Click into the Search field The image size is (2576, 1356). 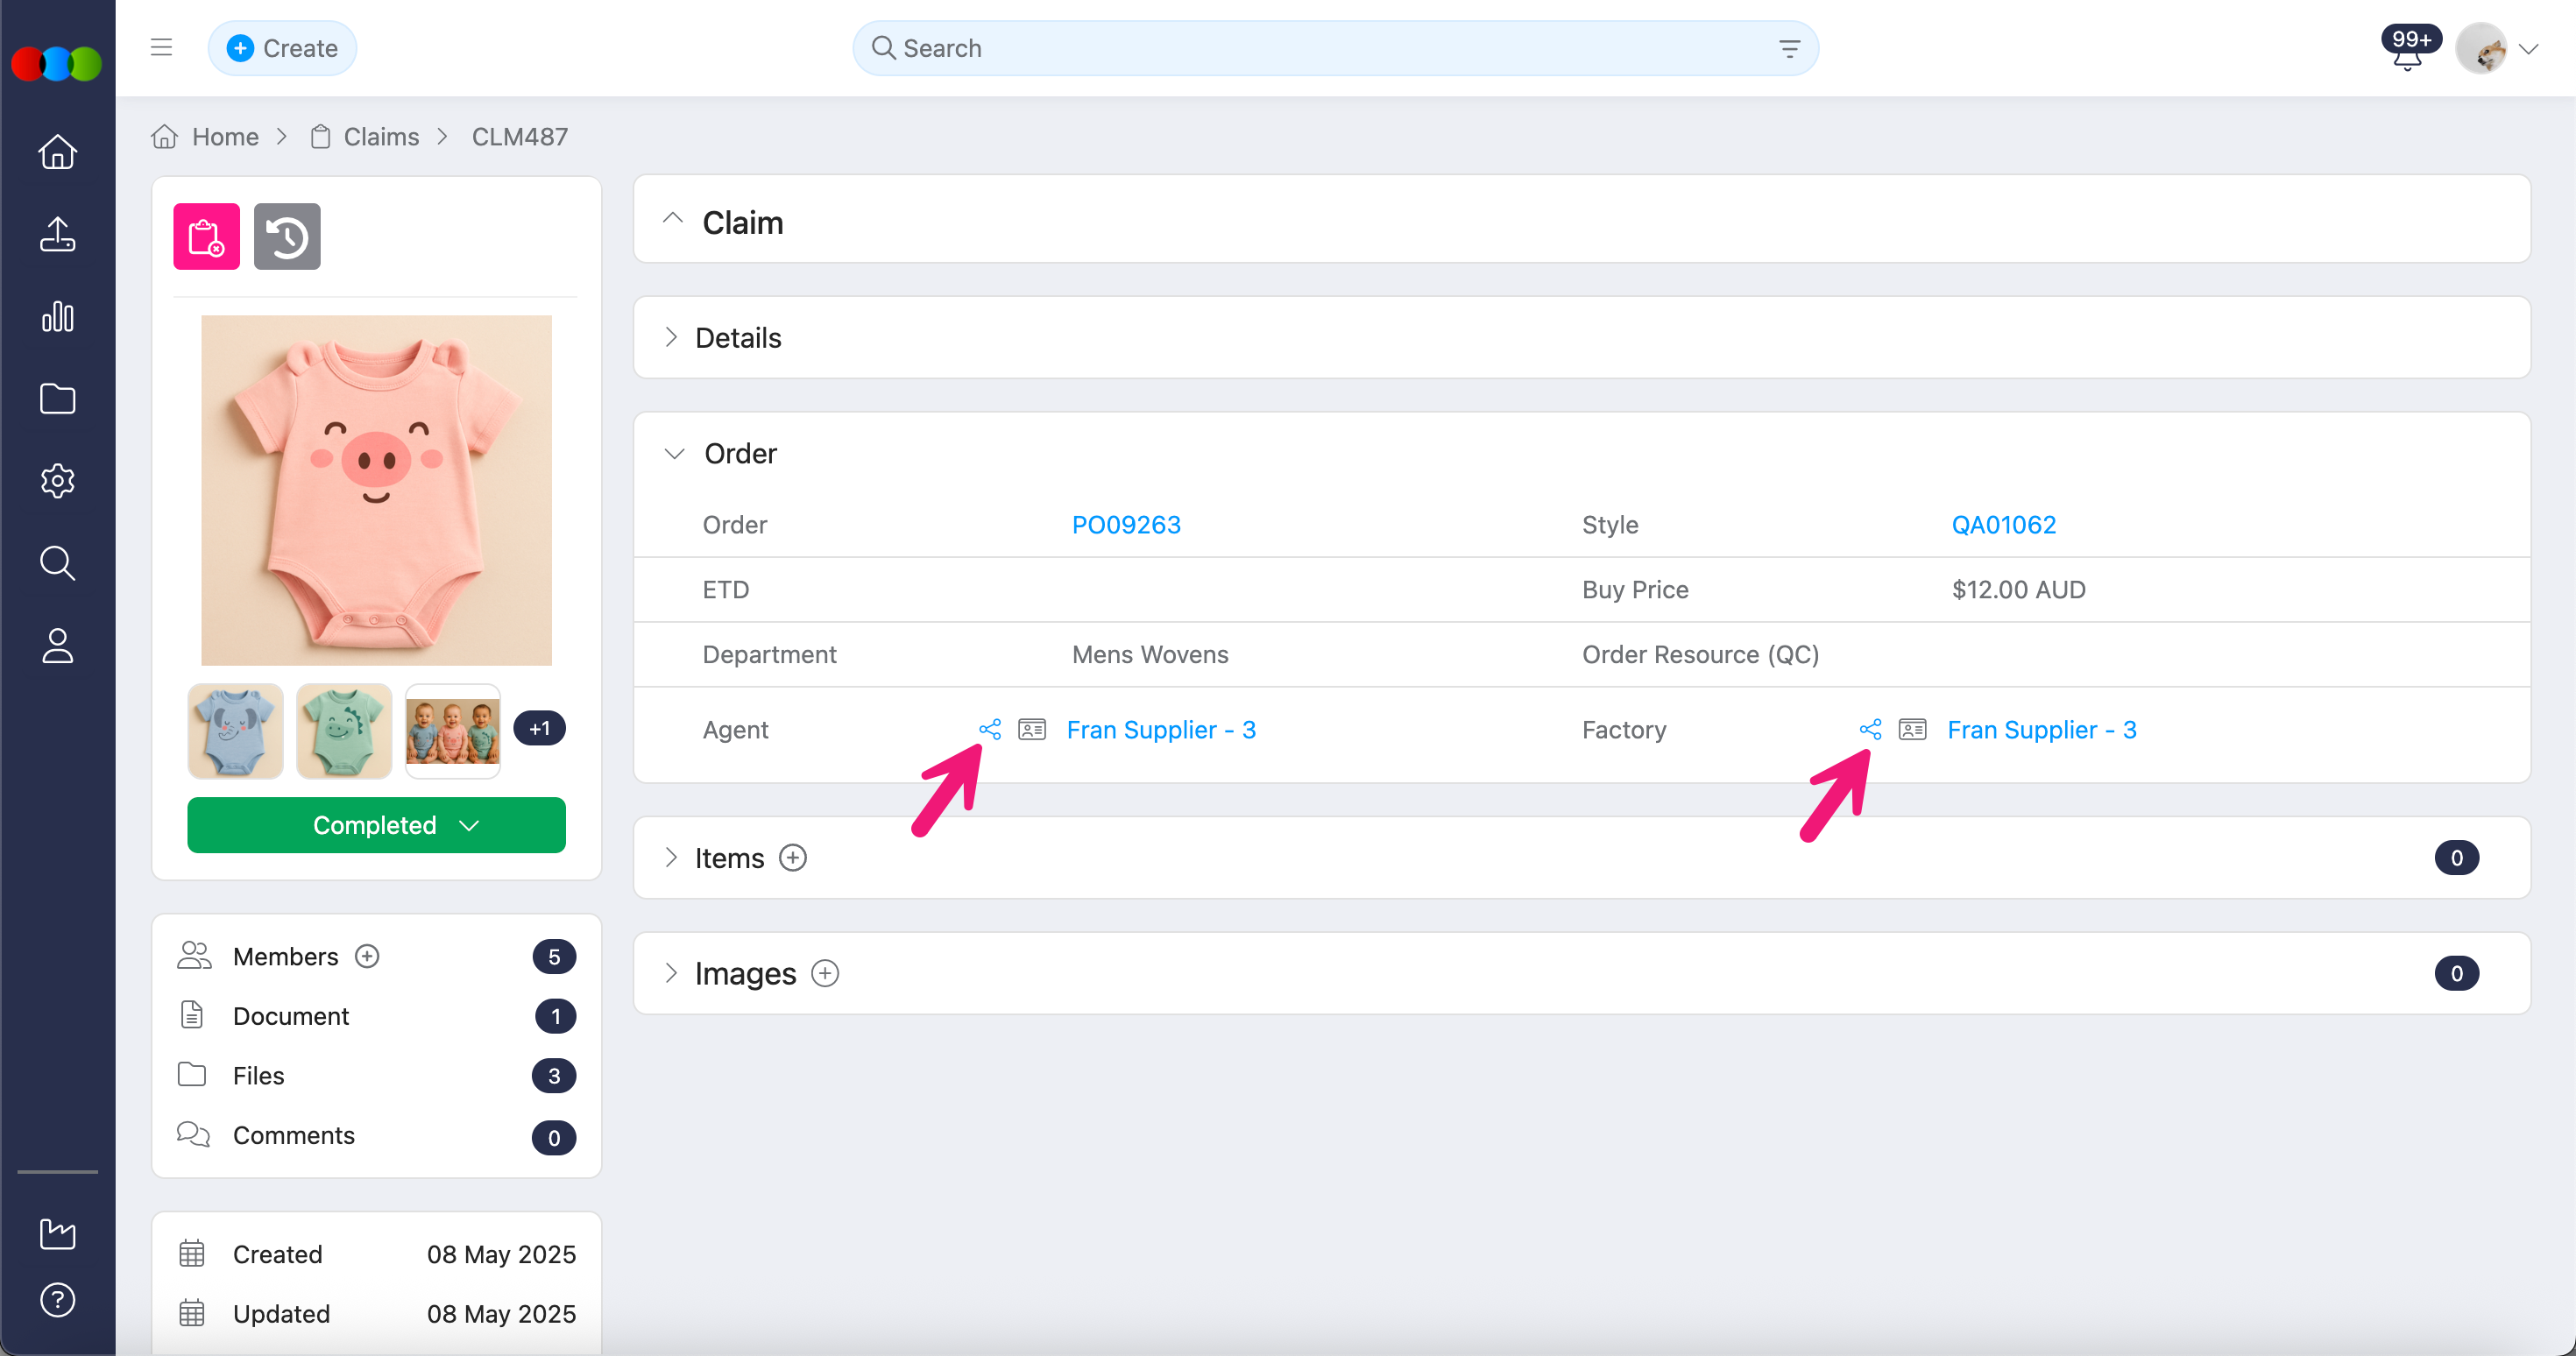pos(1320,48)
